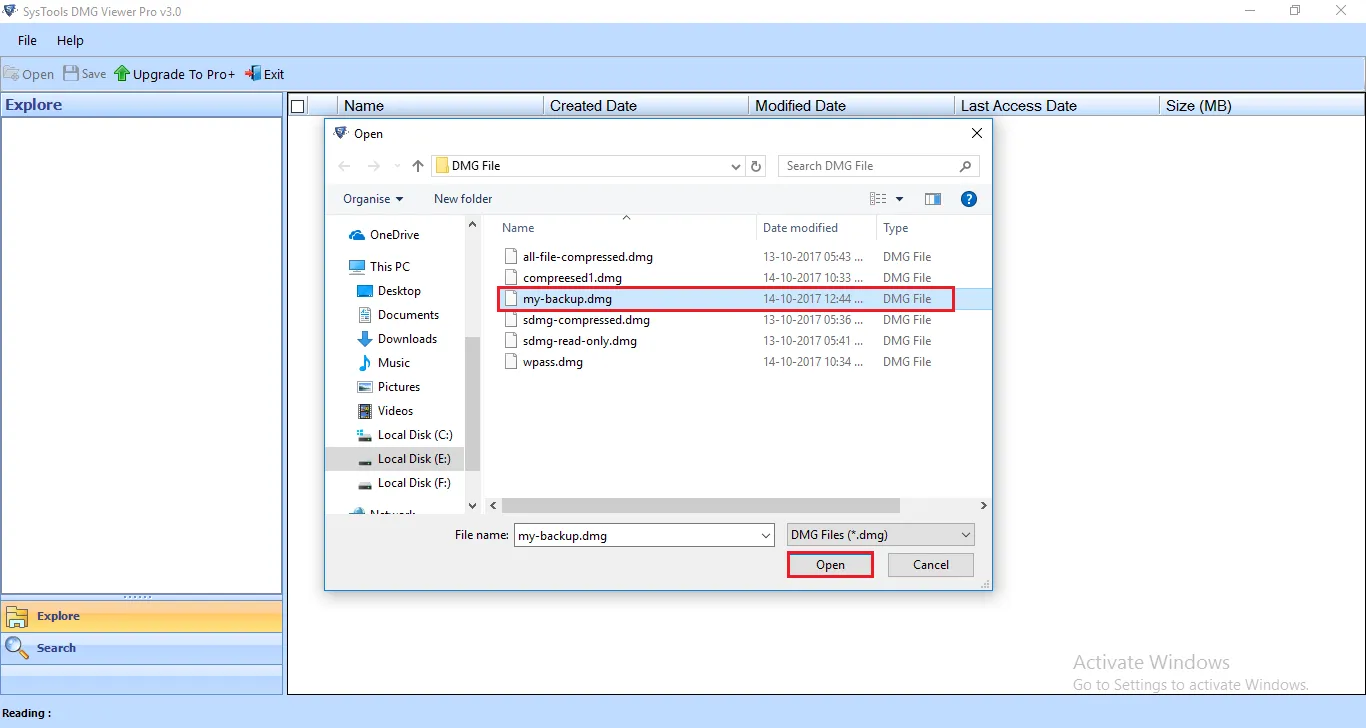Screen dimensions: 1366x728
Task: Switch to the Explore pane tab
Action: pos(142,616)
